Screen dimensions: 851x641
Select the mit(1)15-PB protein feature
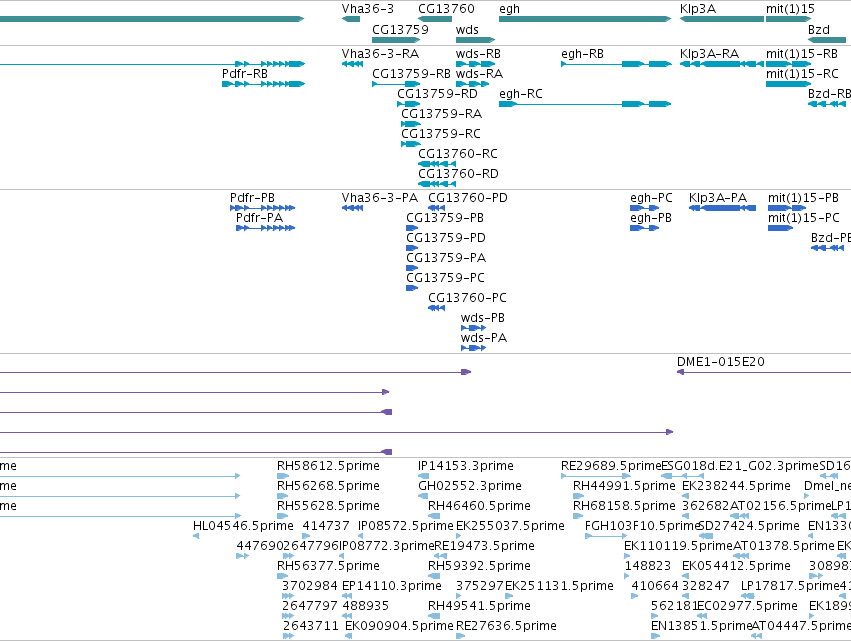[787, 208]
